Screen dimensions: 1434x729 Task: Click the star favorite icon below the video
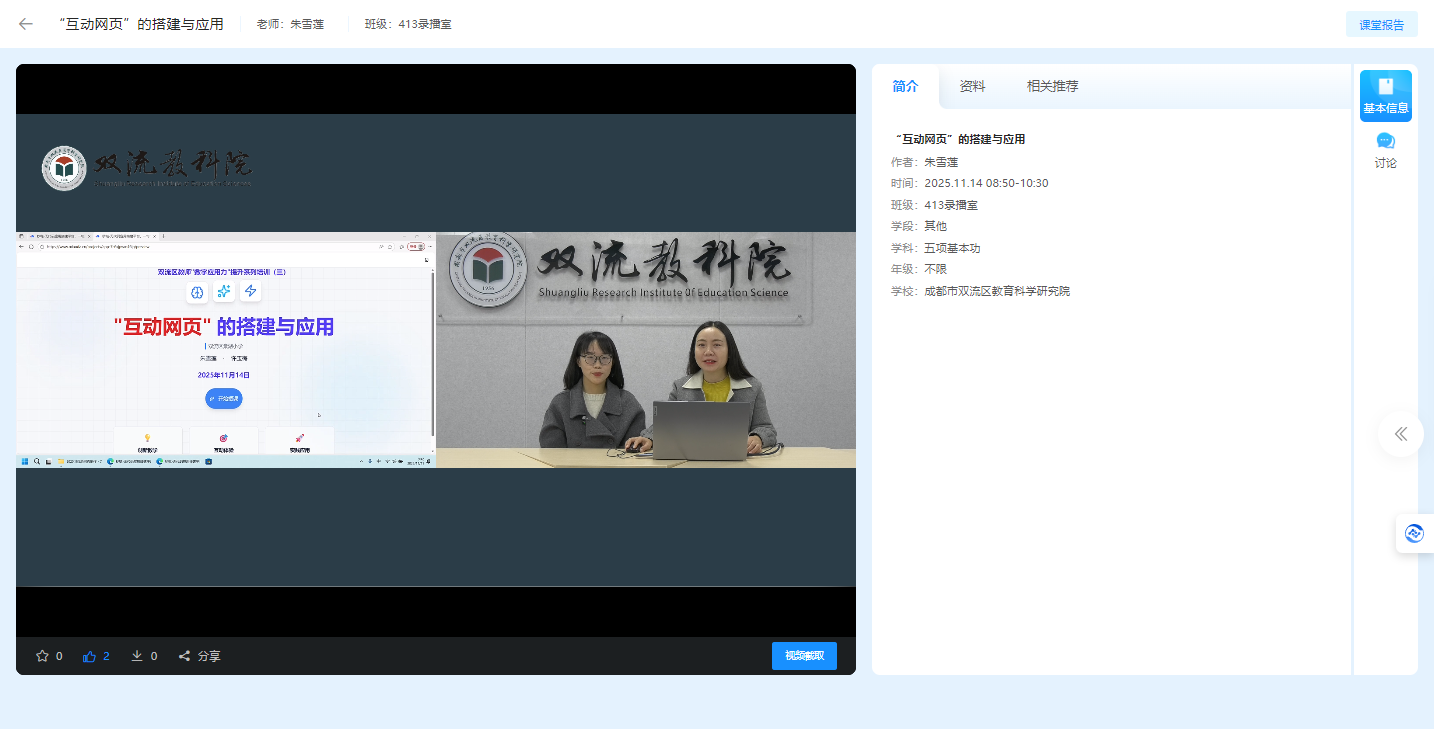42,655
